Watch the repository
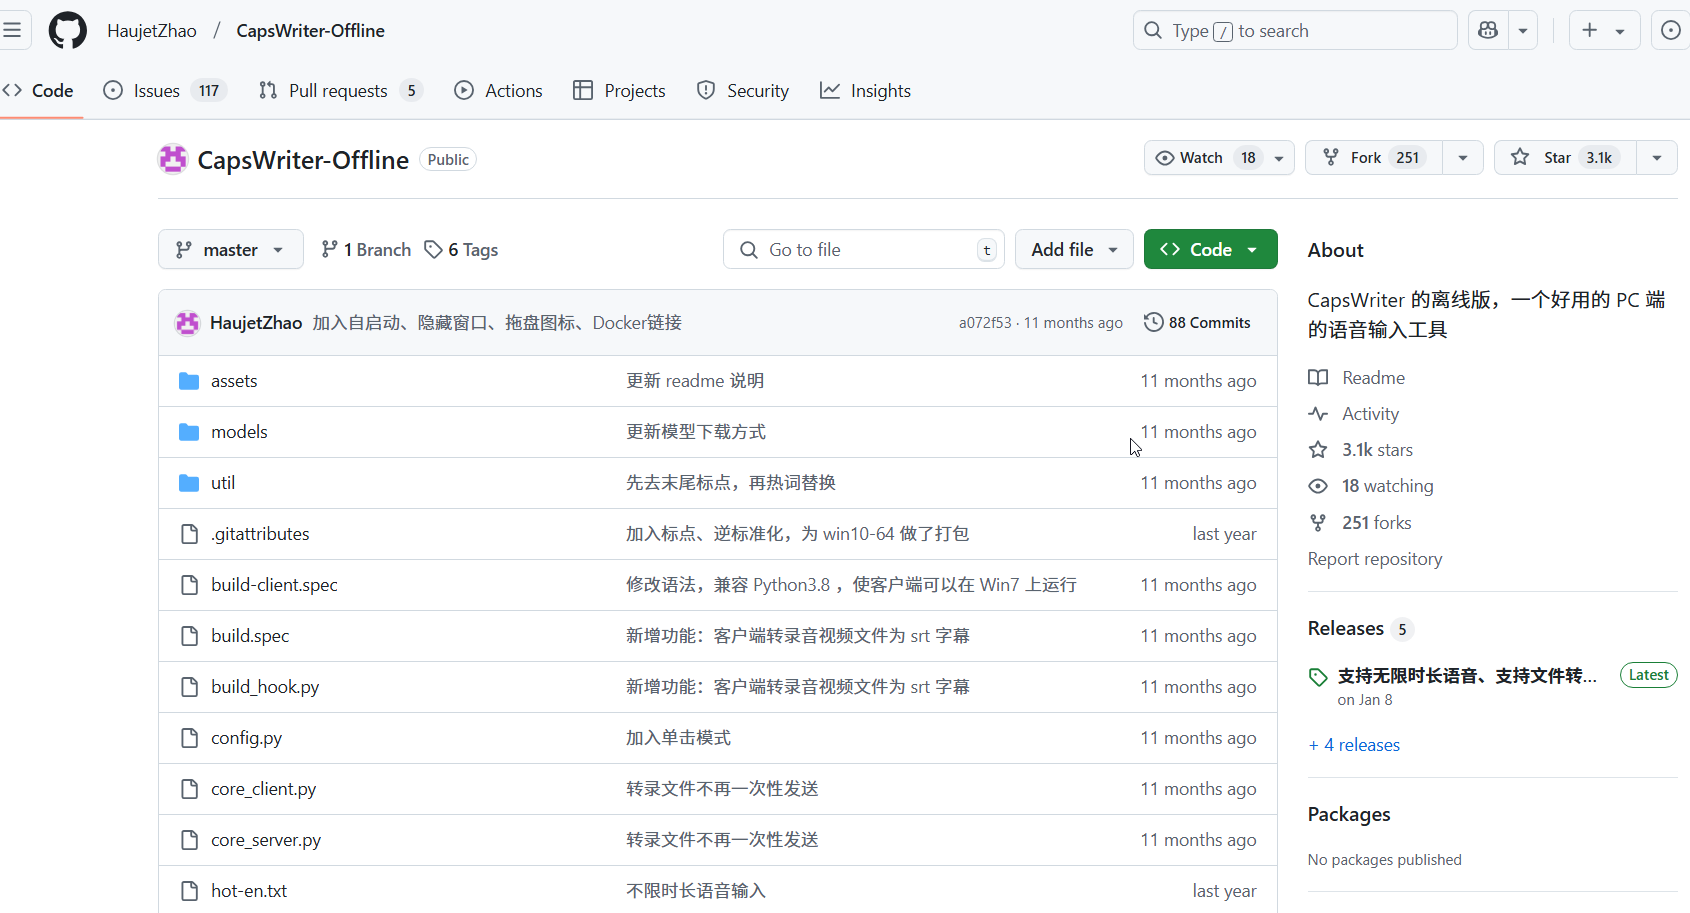The width and height of the screenshot is (1690, 913). pos(1203,157)
